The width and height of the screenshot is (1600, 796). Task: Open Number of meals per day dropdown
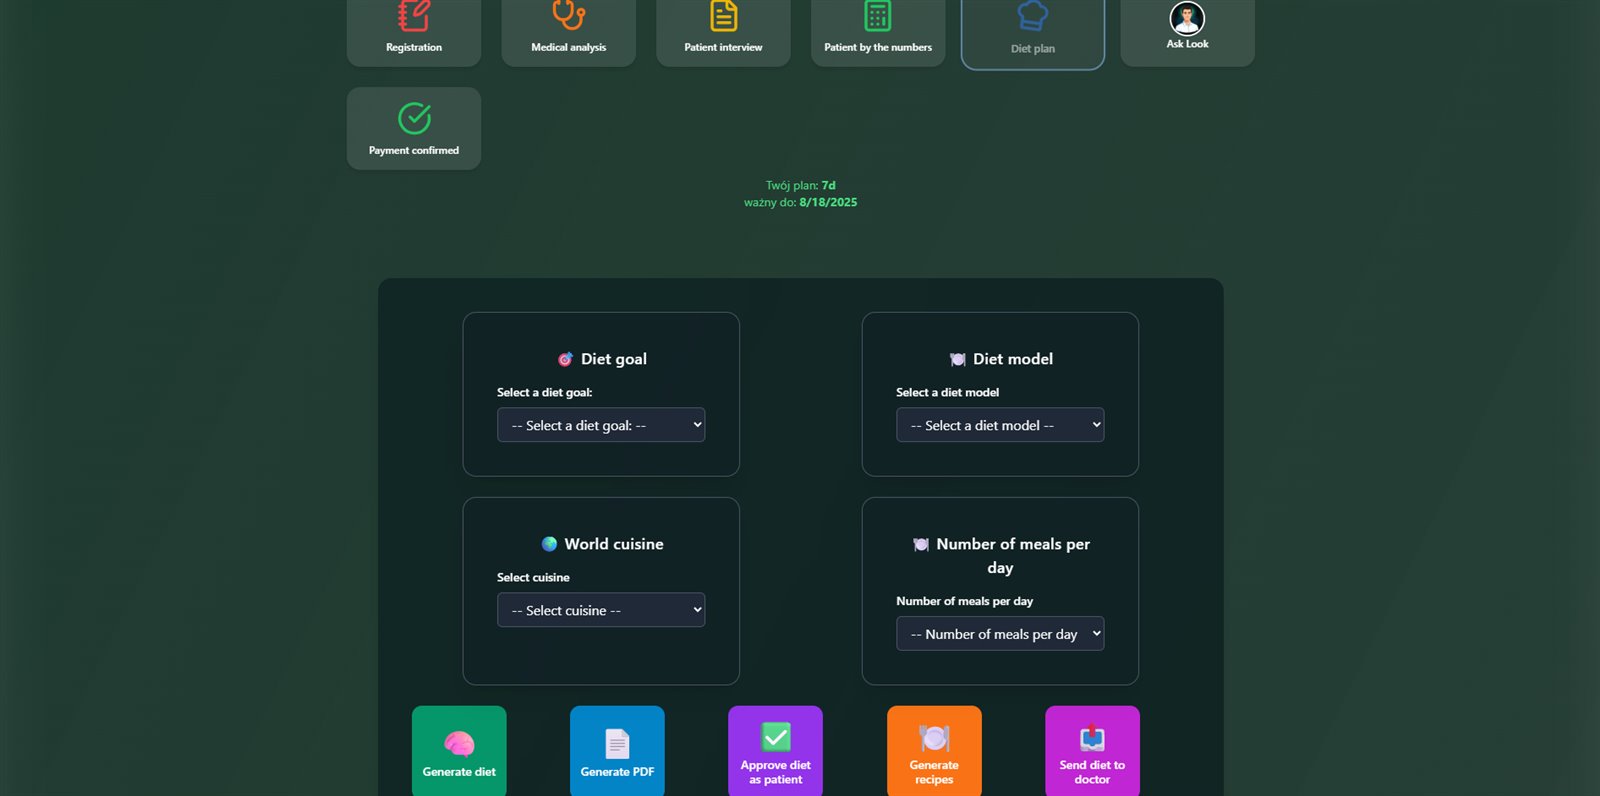click(999, 634)
